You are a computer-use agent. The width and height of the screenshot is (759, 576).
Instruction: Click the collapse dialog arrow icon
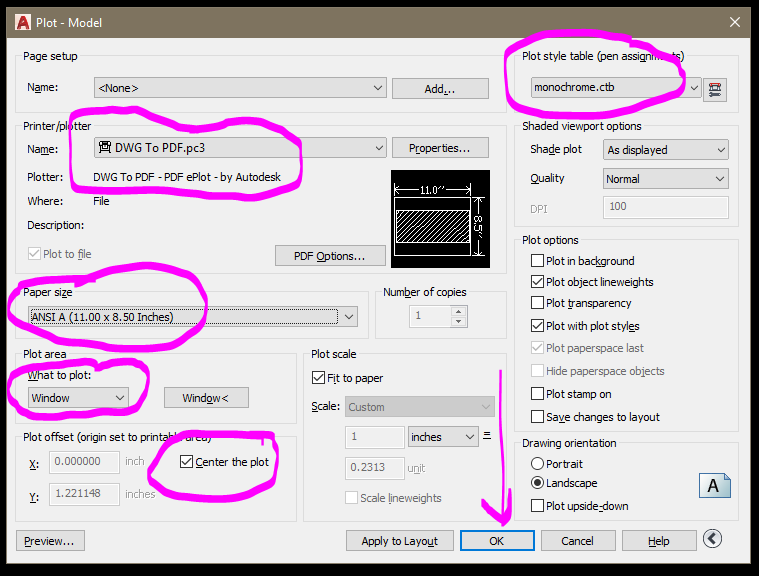[713, 538]
